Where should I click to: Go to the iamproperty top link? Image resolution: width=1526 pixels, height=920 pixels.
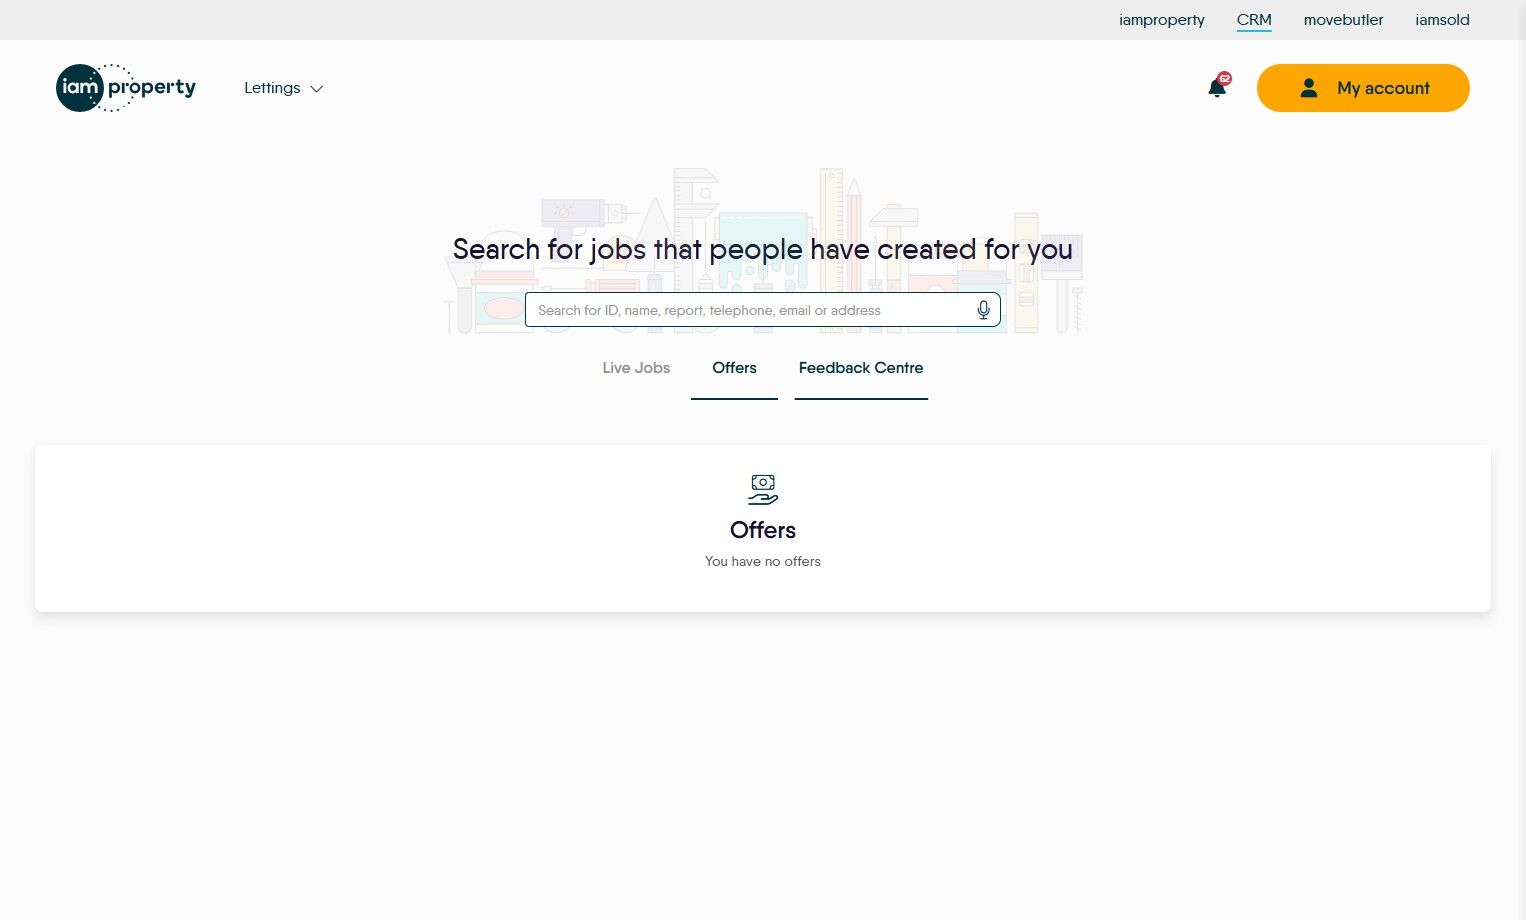(1162, 20)
